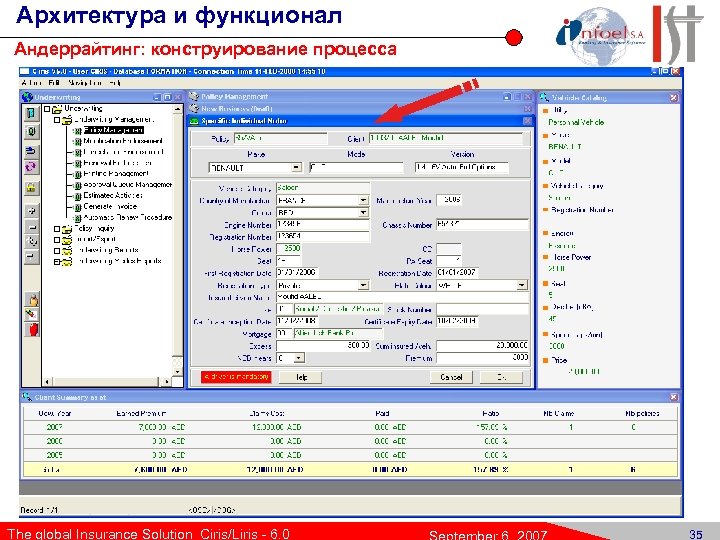Click the Ok button next to Cancel
720x540 pixels.
(501, 377)
